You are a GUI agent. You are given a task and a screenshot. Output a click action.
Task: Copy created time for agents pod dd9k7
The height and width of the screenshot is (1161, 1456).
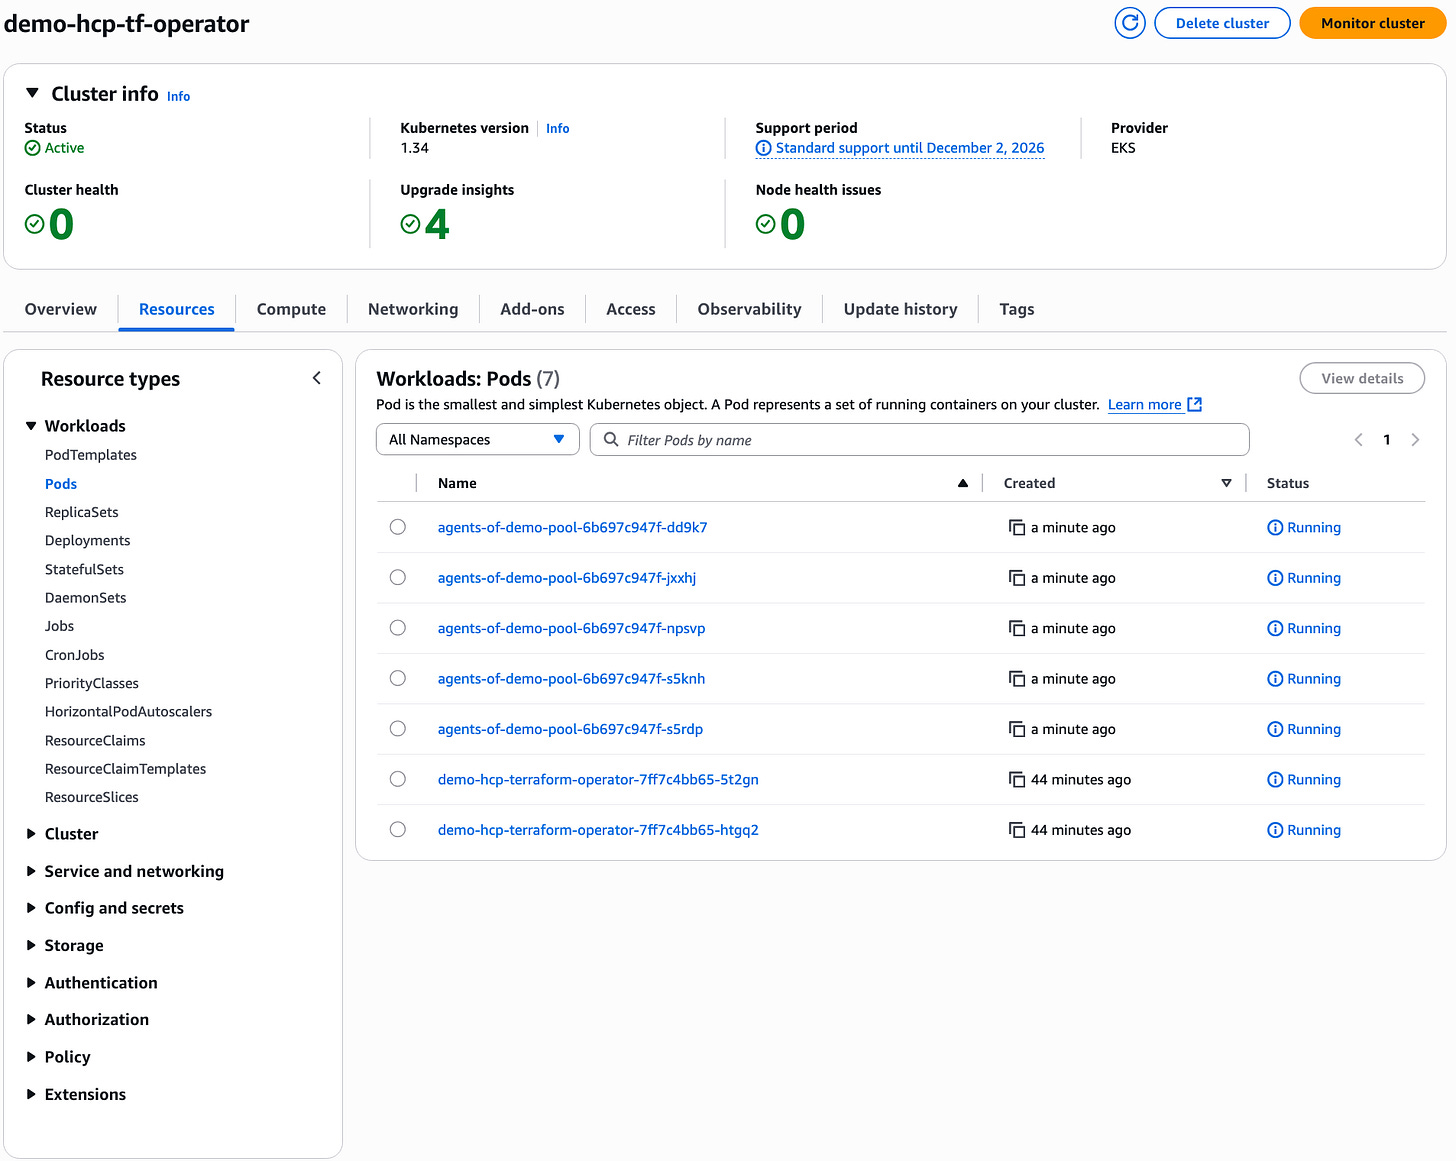[x=1017, y=527]
